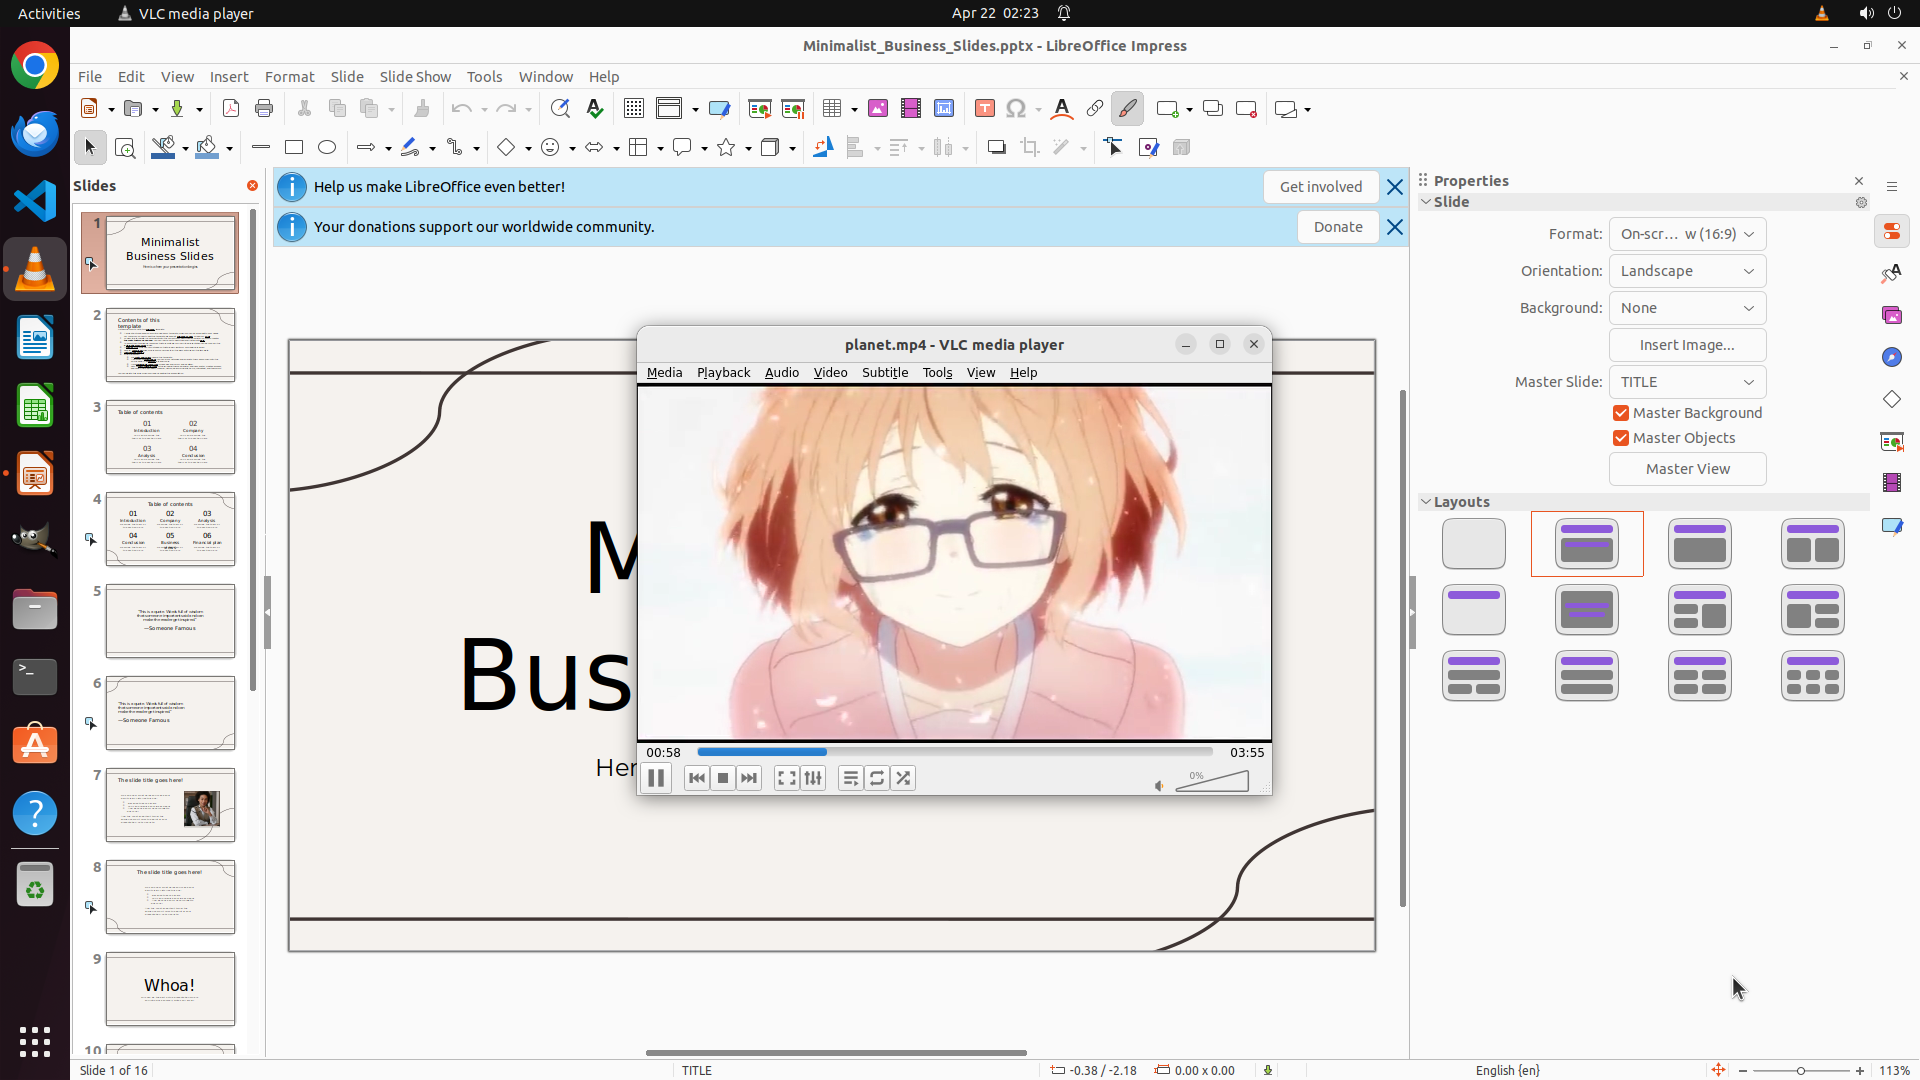
Task: Open VLC playlist view icon
Action: (850, 778)
